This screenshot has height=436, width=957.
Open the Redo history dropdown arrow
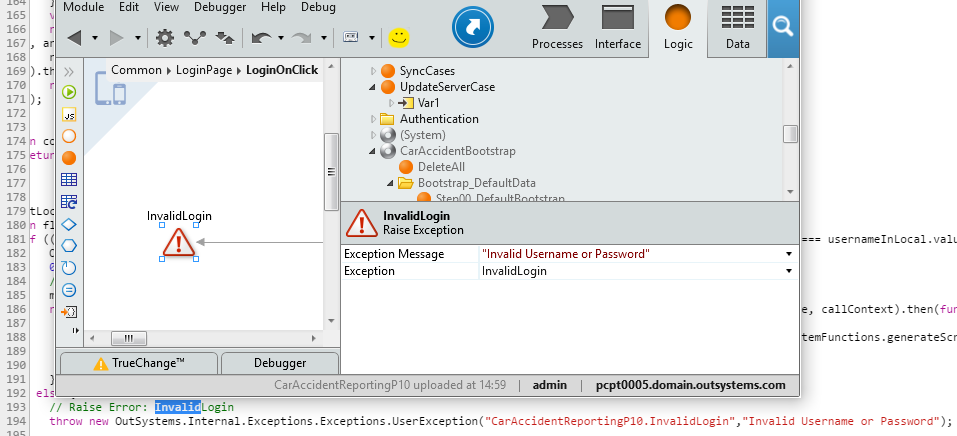(x=323, y=38)
